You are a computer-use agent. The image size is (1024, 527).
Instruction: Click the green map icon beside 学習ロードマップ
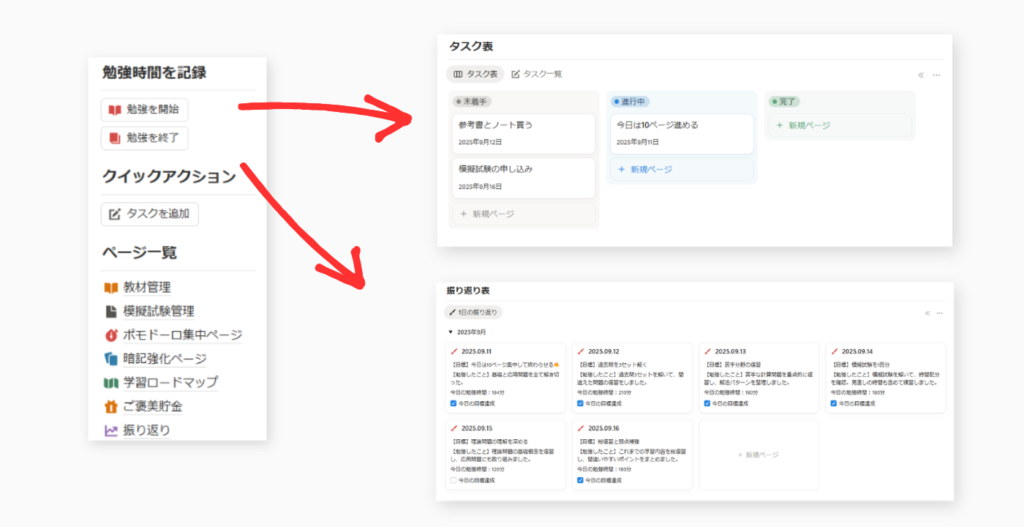pos(111,383)
